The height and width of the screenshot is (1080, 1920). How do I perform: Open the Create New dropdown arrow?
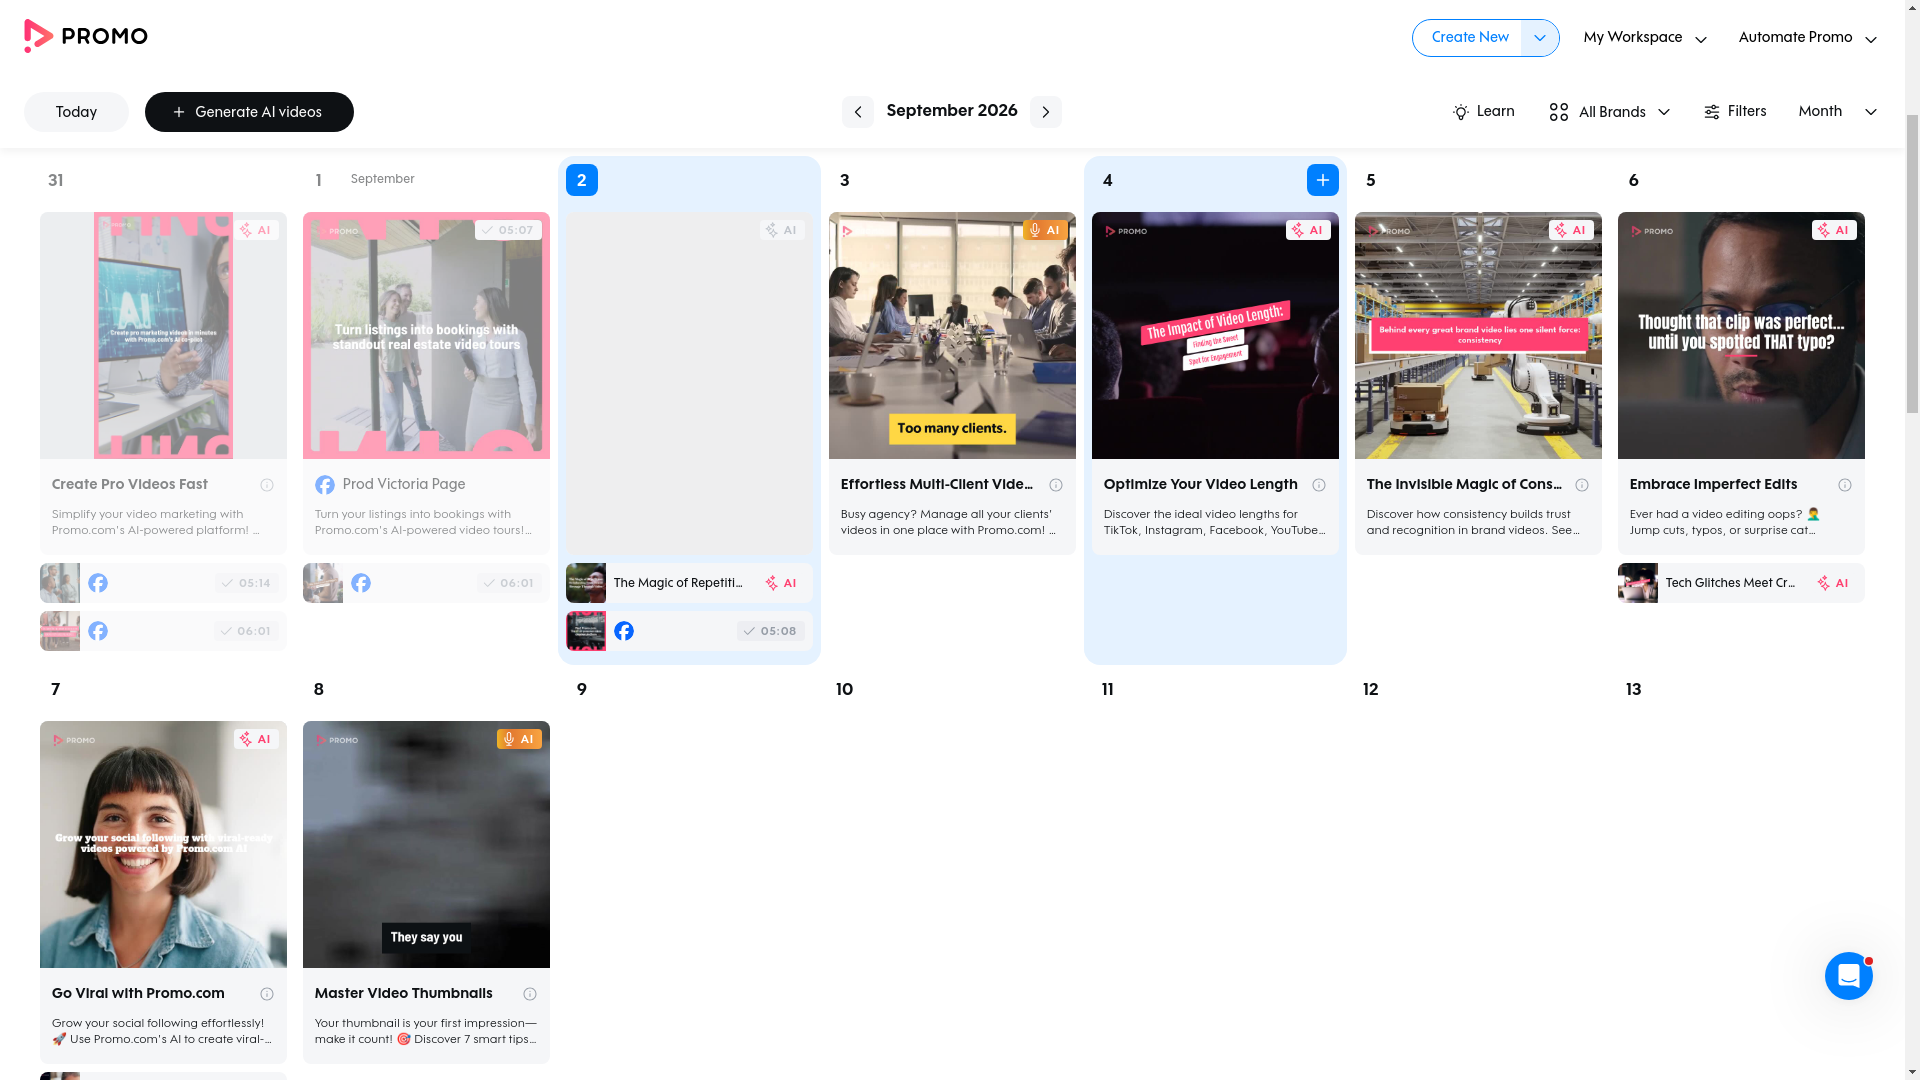[1540, 38]
